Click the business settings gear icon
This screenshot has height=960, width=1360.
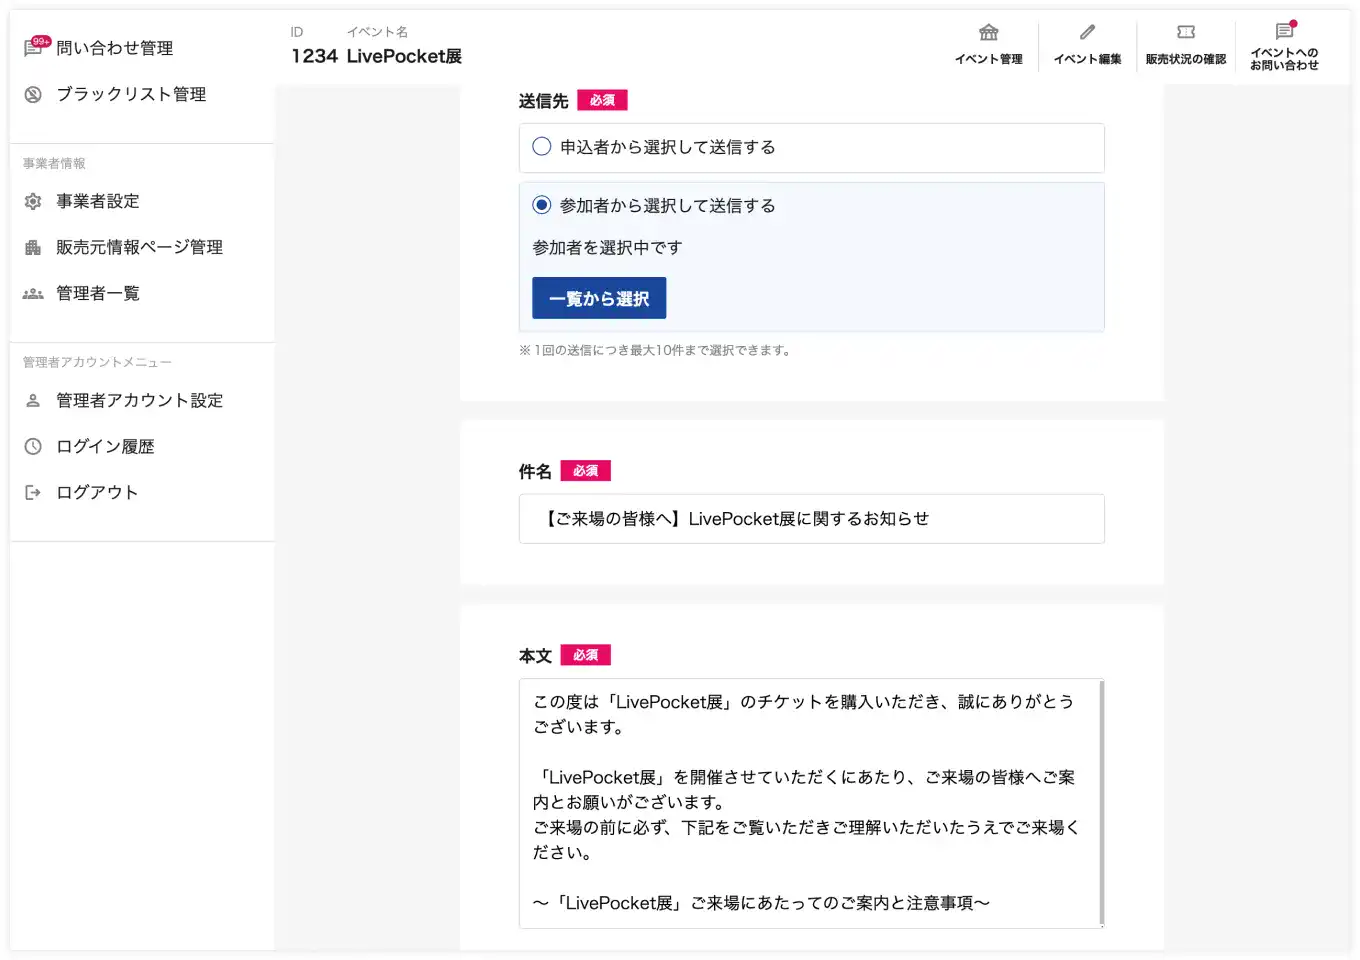pyautogui.click(x=33, y=202)
